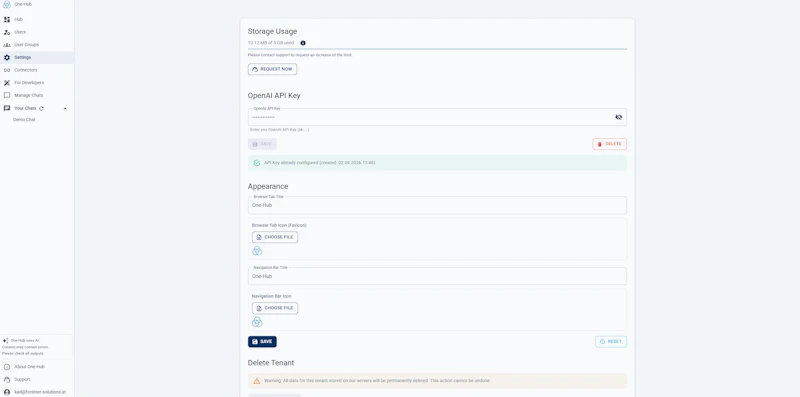Collapse the Your Chats list arrow

coord(65,109)
